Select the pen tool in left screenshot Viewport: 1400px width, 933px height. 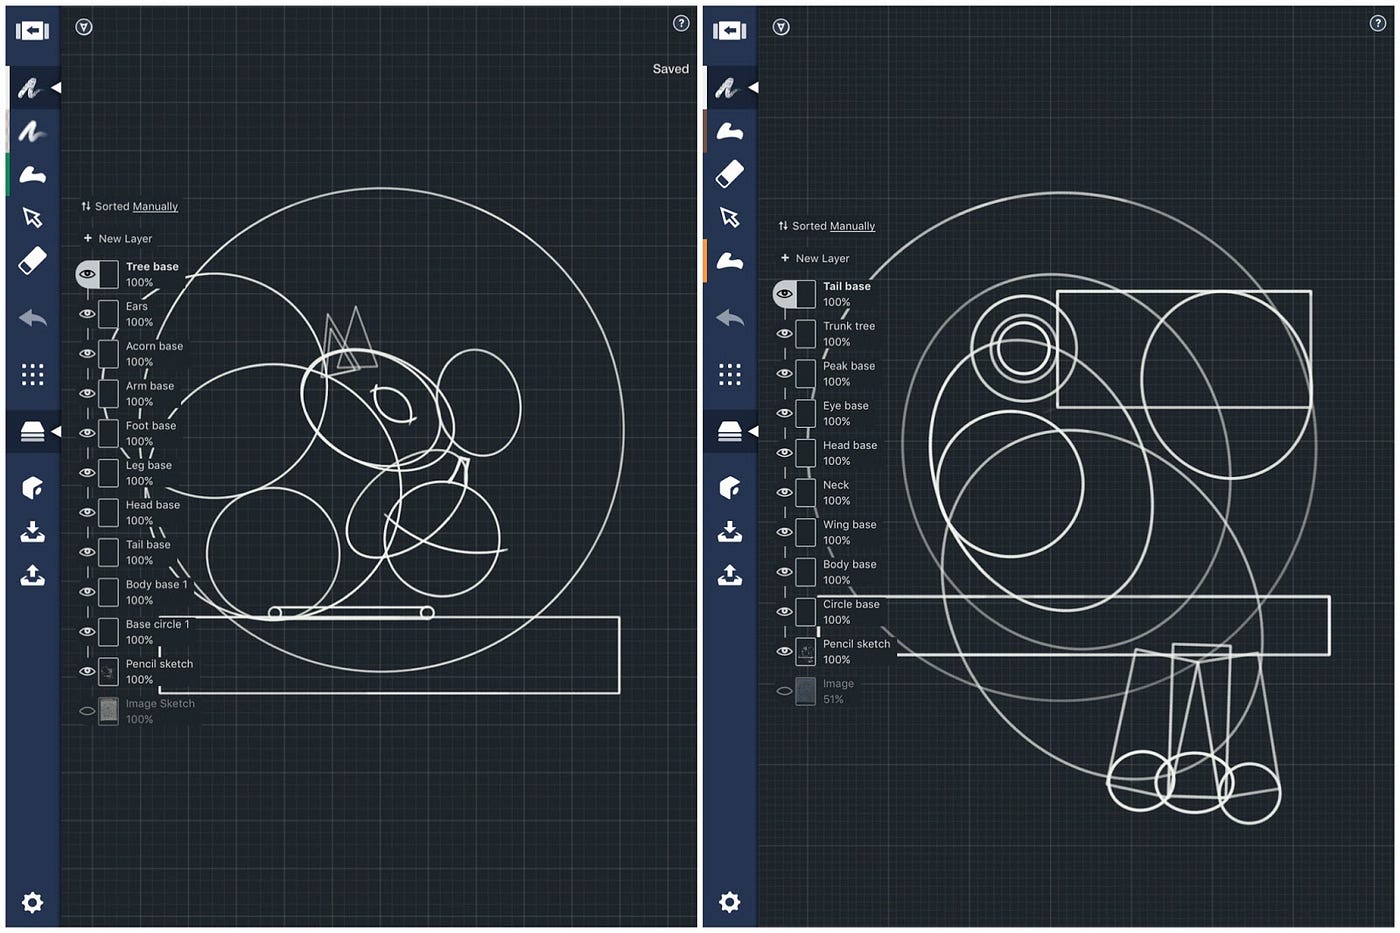(x=30, y=88)
